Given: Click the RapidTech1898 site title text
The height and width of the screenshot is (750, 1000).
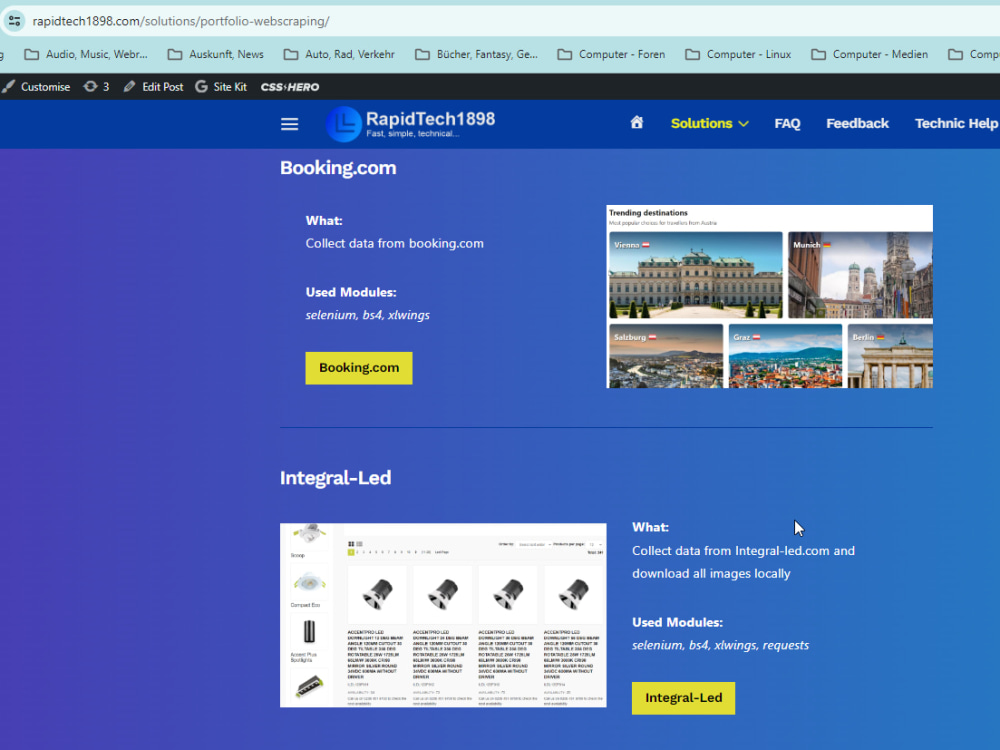Looking at the screenshot, I should click(x=430, y=119).
